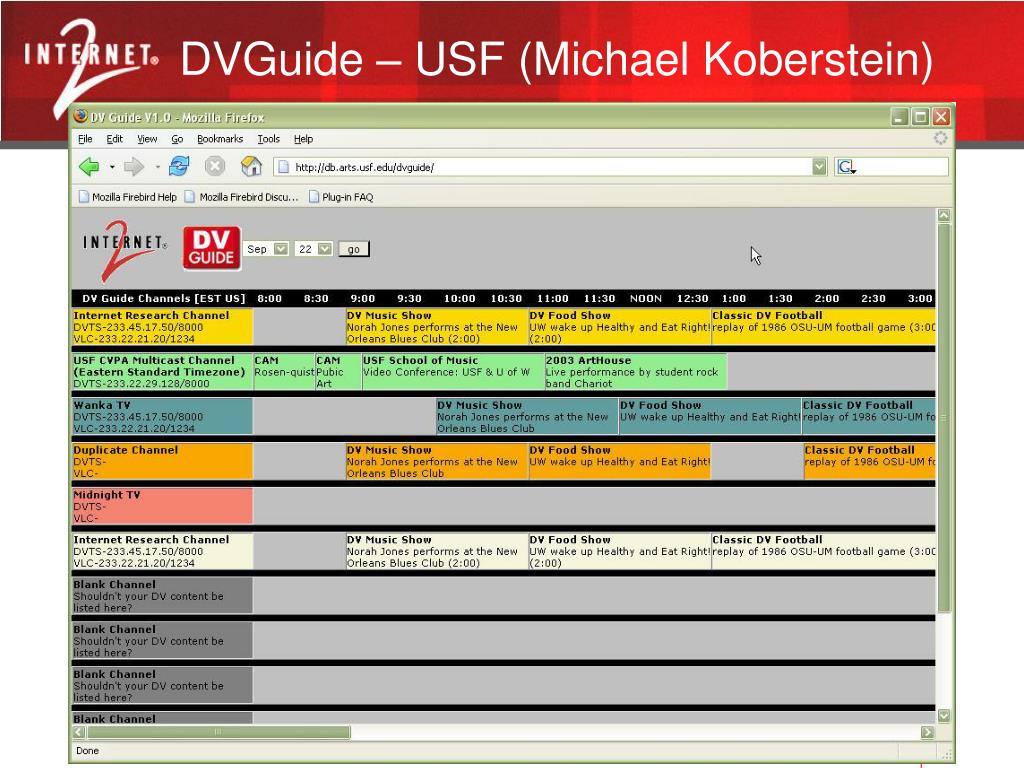
Task: Click the Wanka TV channel cell
Action: pyautogui.click(x=162, y=417)
